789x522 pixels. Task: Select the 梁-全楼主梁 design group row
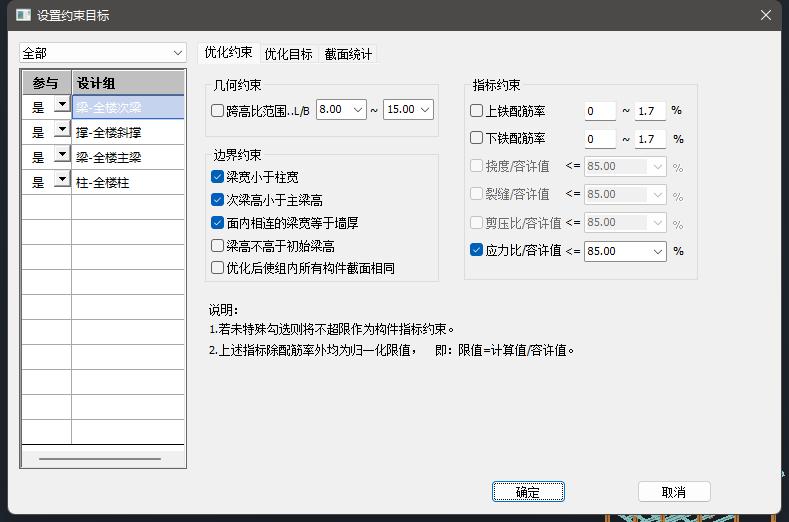point(128,158)
